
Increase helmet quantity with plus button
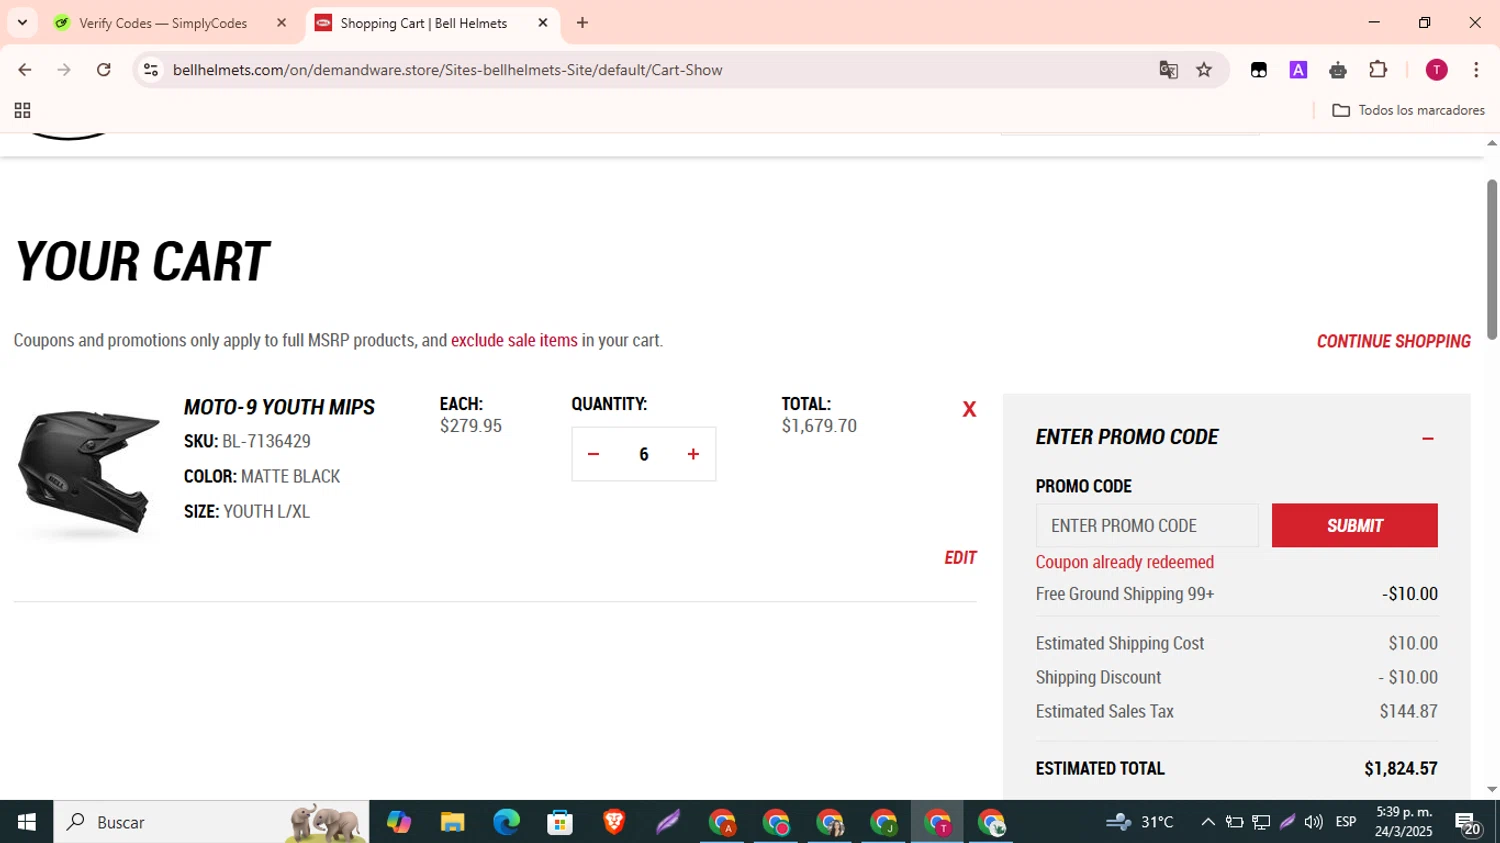tap(693, 454)
